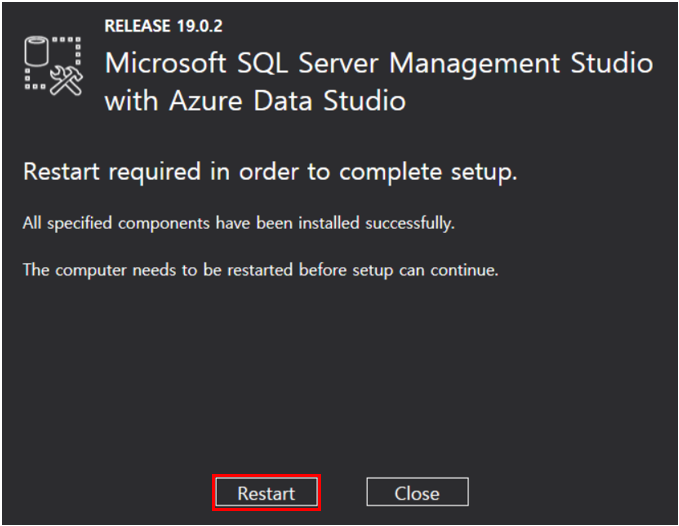
Task: Click the SSMS installer logo icon
Action: [53, 66]
